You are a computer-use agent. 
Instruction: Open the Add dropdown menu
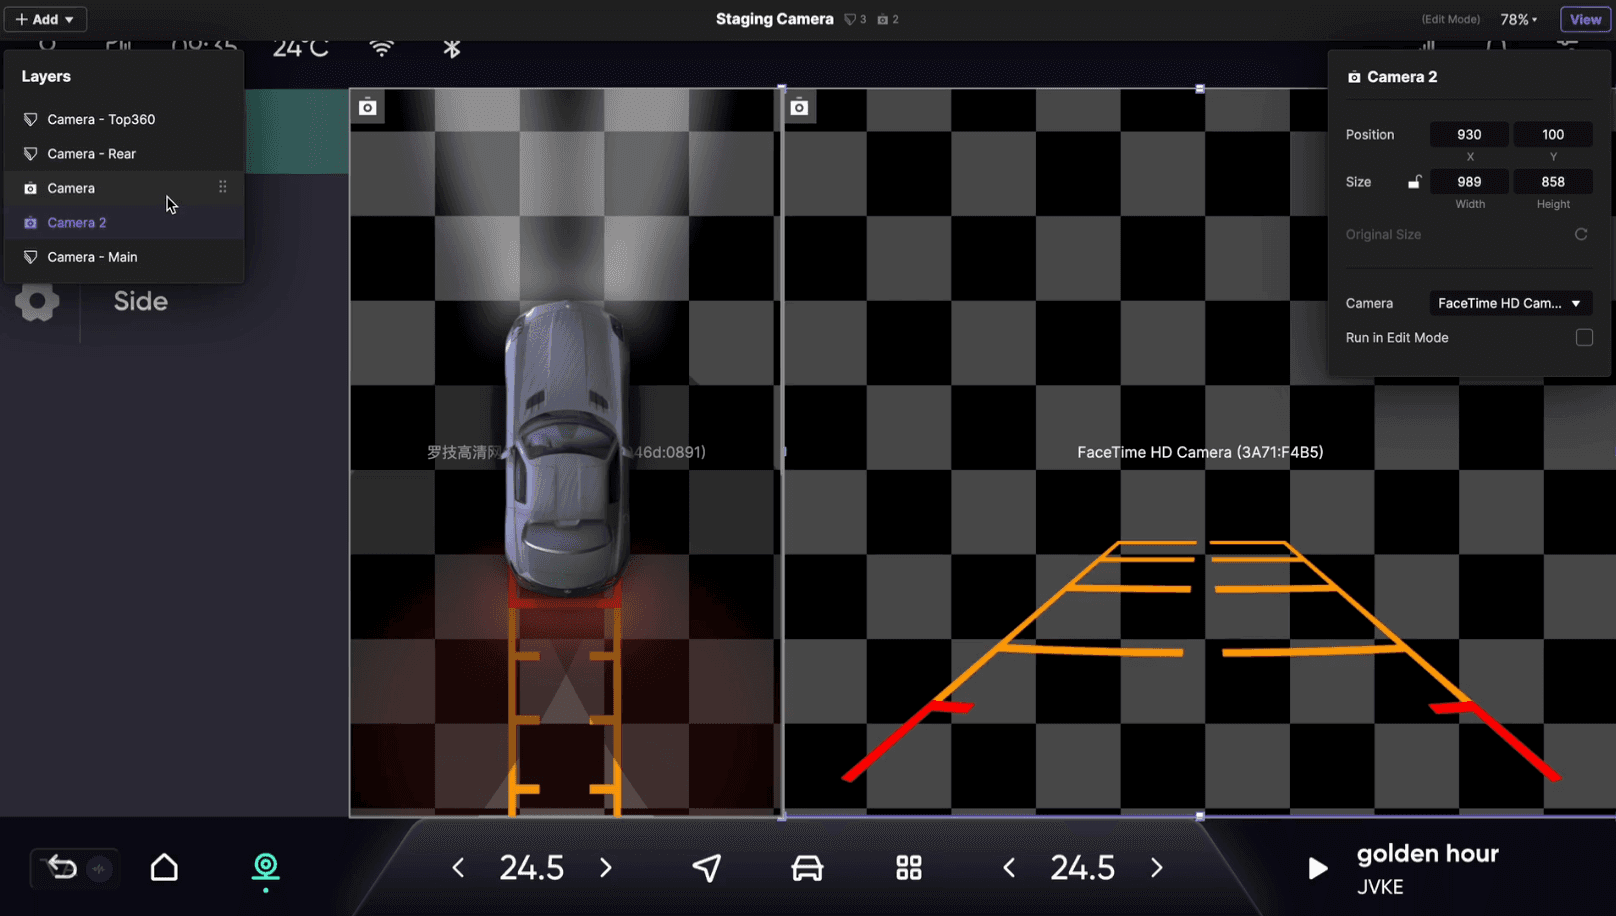(44, 18)
